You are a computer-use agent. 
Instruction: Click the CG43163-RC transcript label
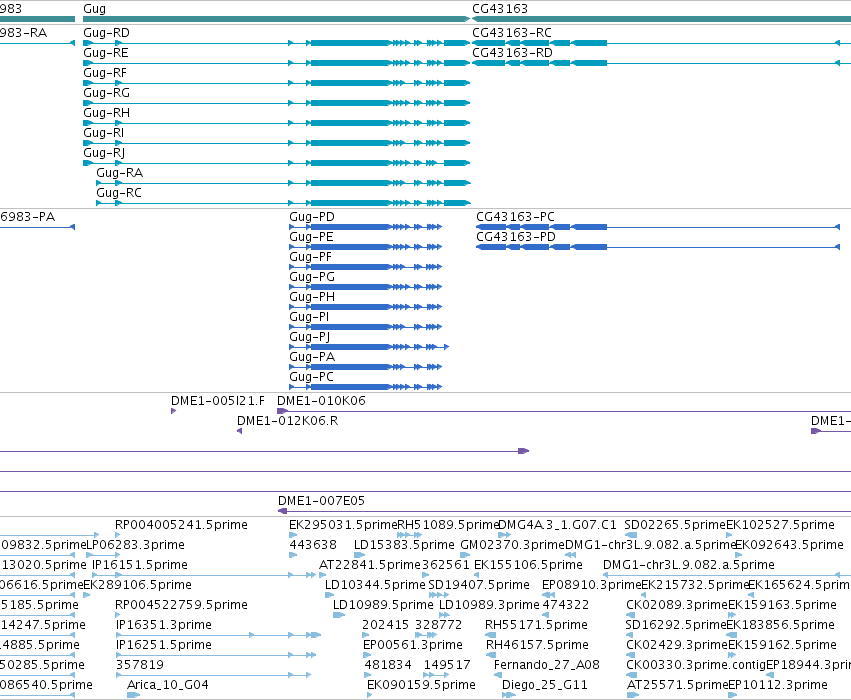pos(512,33)
